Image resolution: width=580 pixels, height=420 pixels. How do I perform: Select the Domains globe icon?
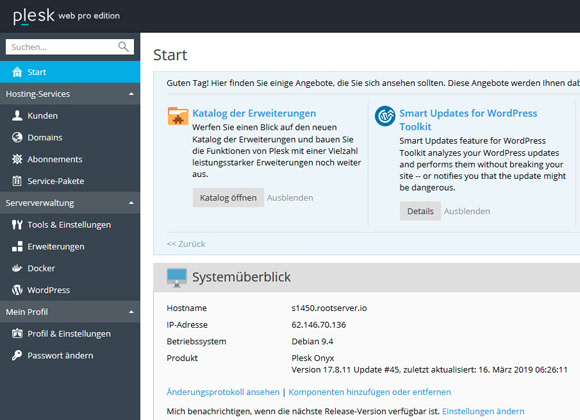click(x=17, y=137)
